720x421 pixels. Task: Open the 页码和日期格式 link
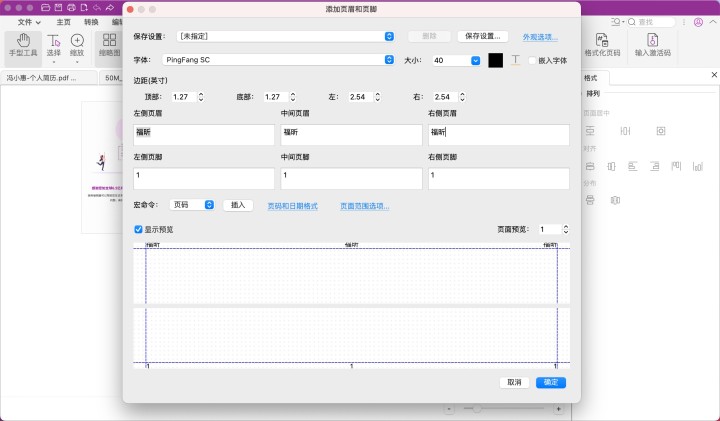[x=292, y=205]
